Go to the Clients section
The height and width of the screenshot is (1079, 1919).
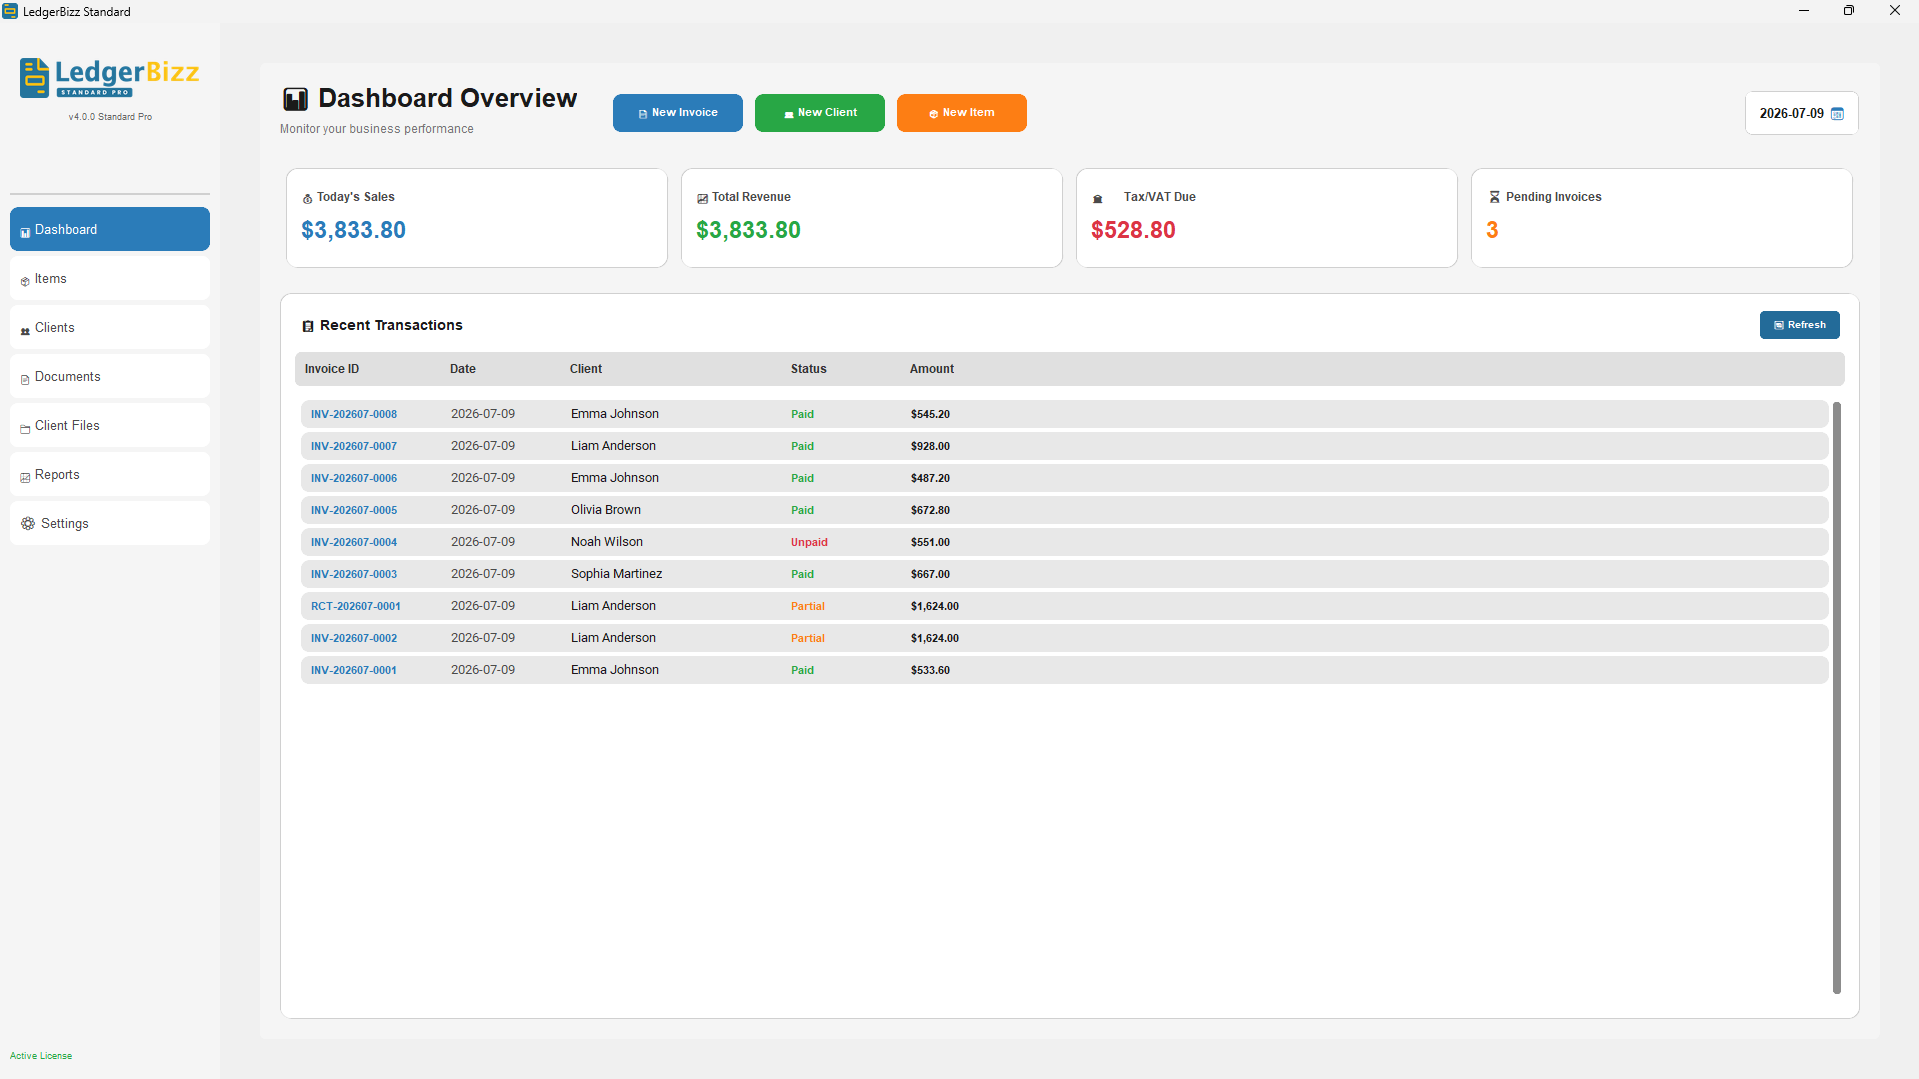coord(110,328)
